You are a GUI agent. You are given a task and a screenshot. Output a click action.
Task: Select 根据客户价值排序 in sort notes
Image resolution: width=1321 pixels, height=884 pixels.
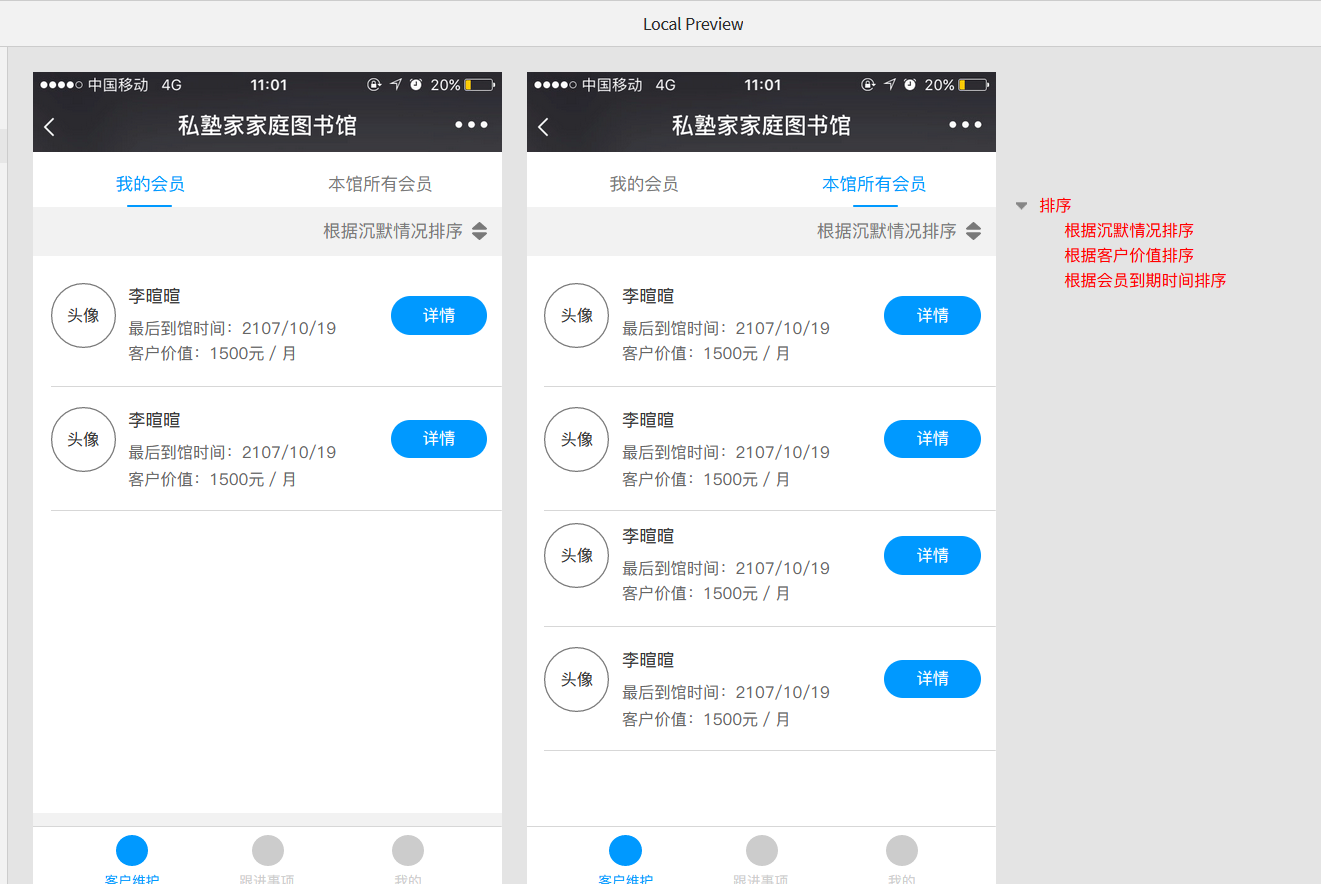click(1129, 255)
